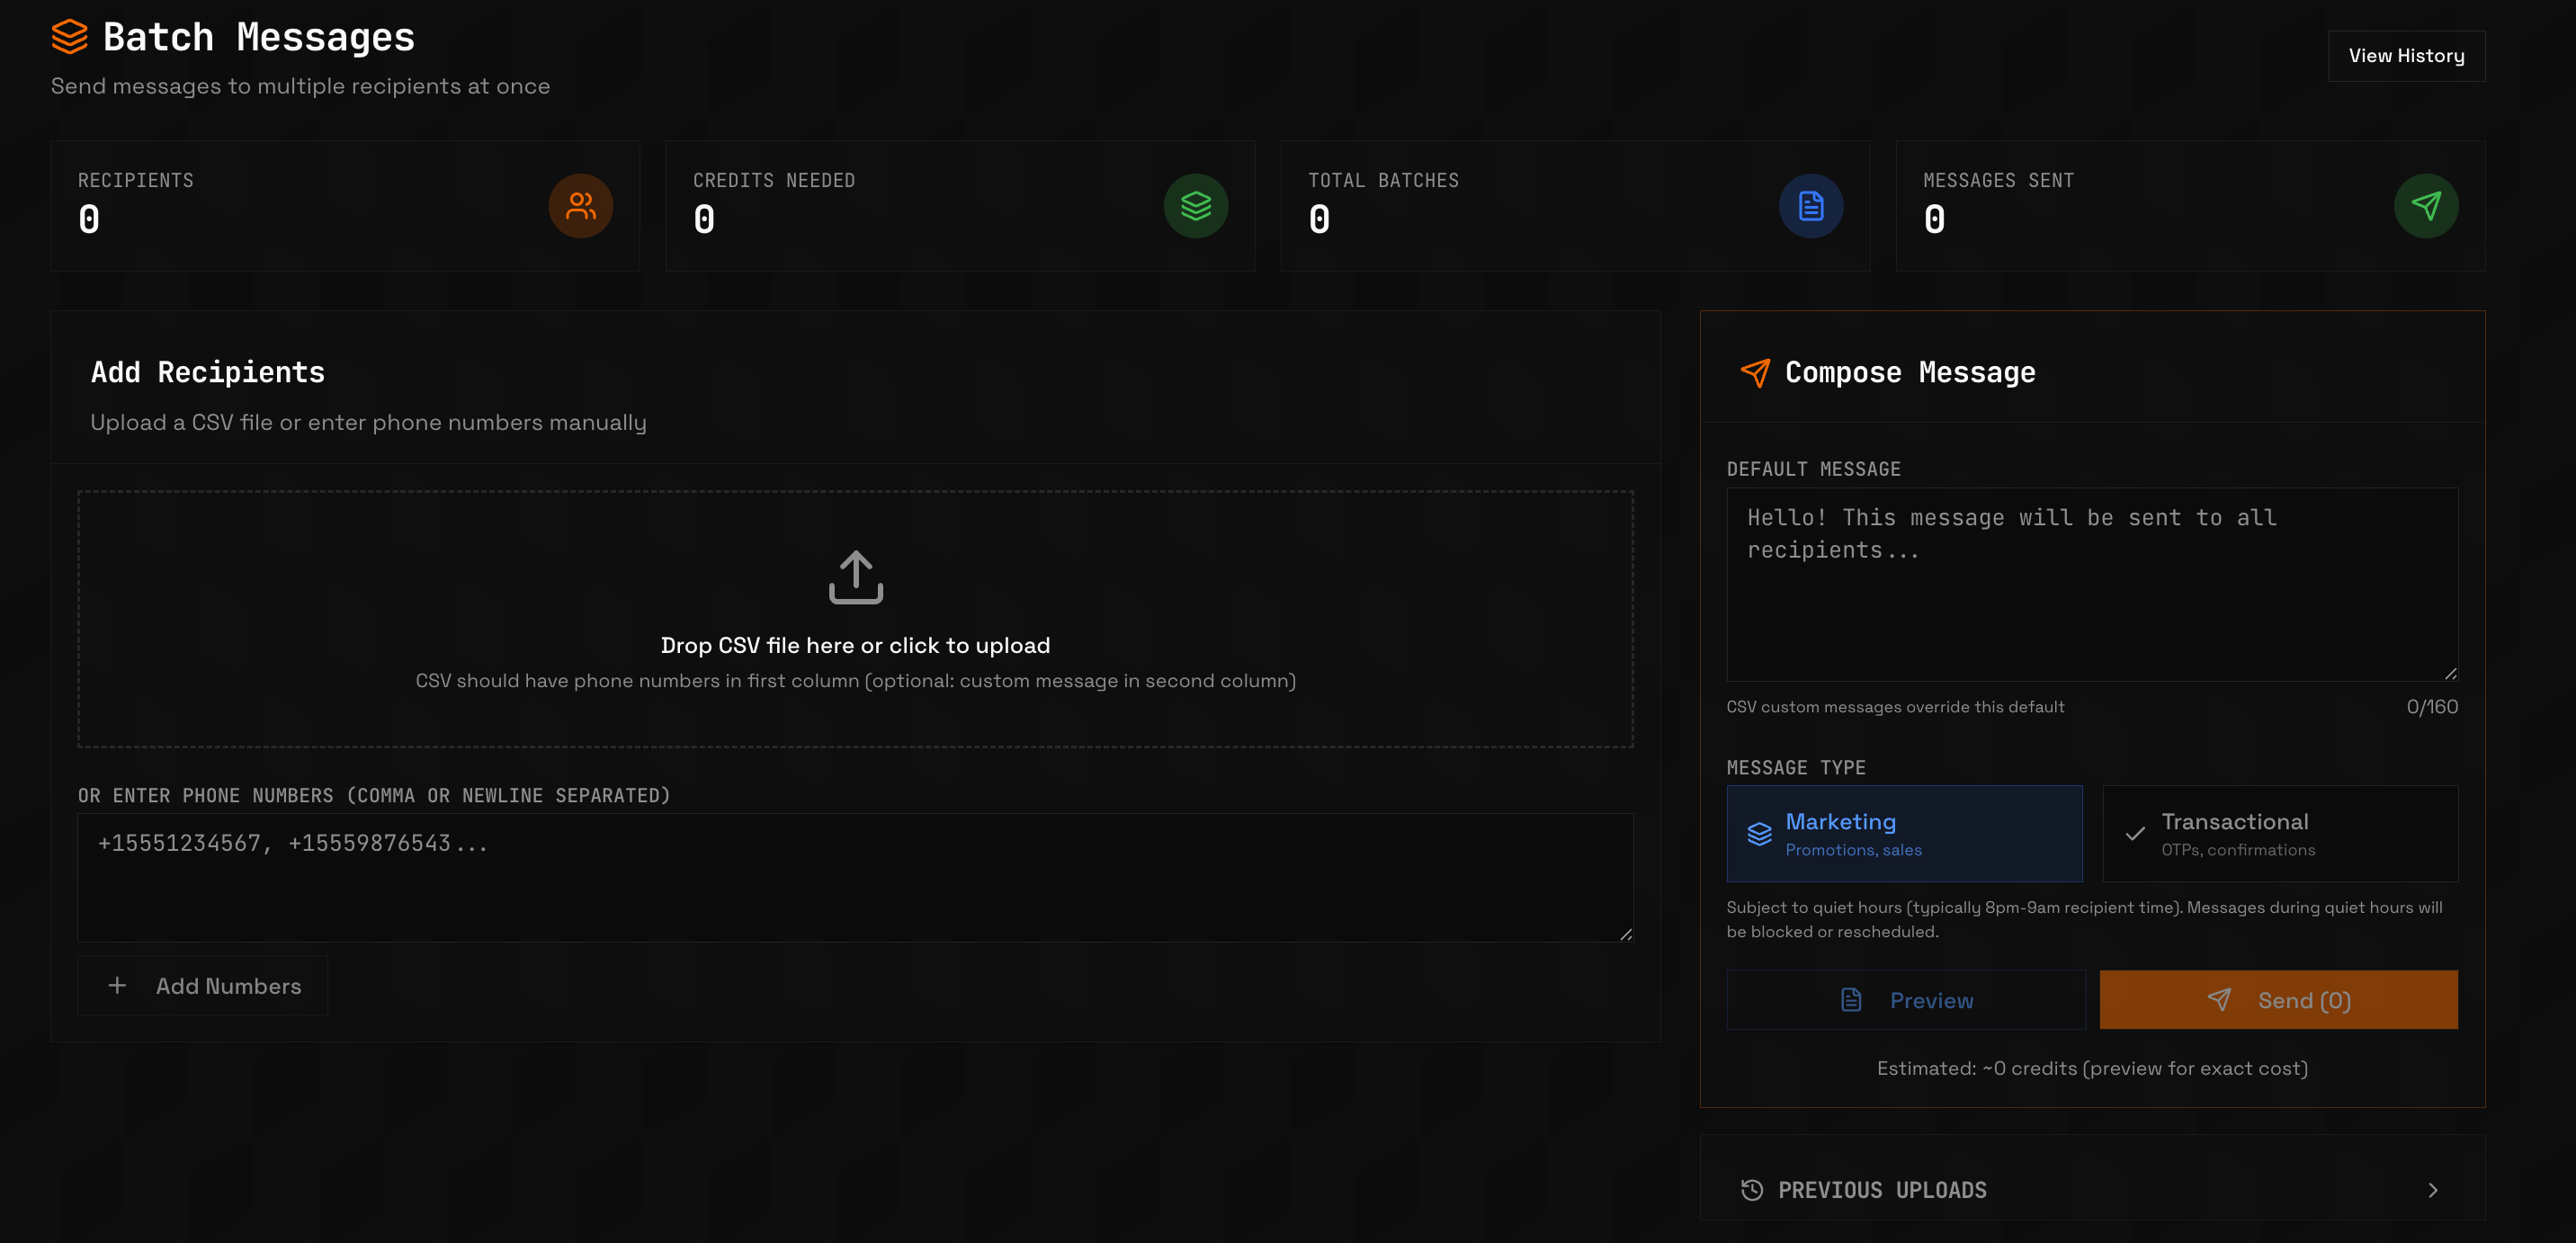Click the orange Batch Messages layers logo

[x=69, y=37]
